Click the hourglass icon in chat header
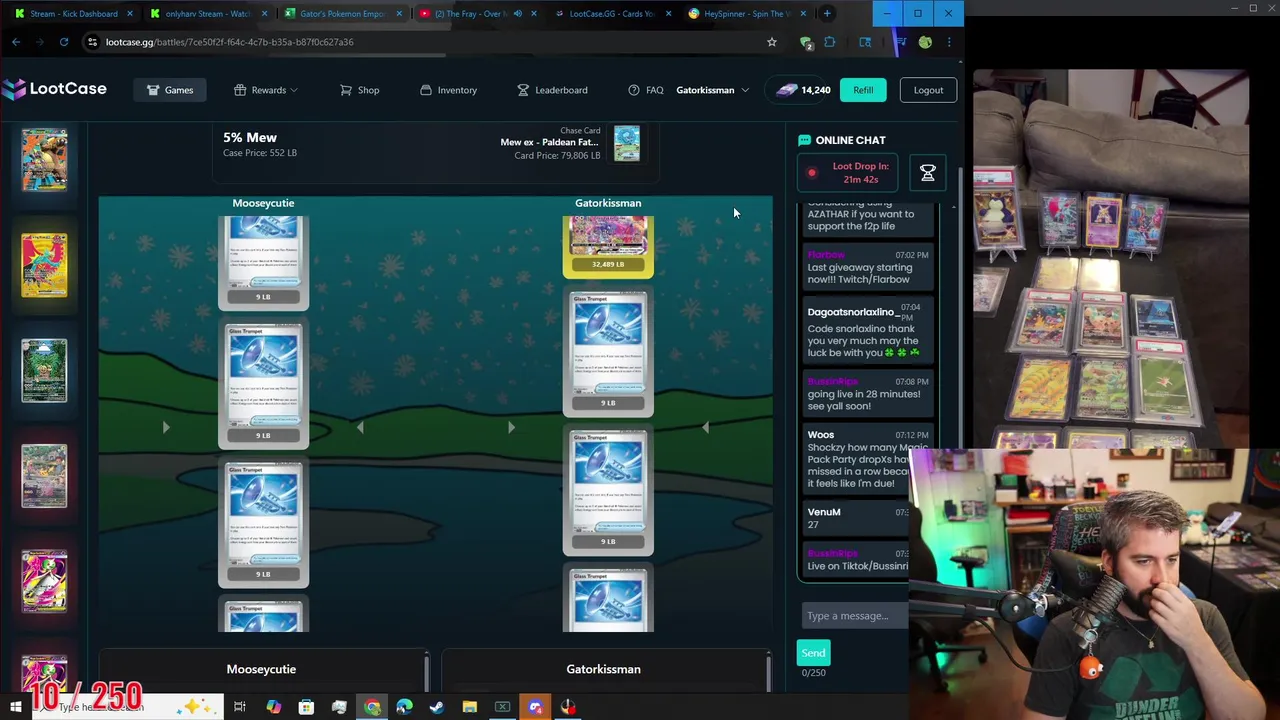1280x720 pixels. pyautogui.click(x=927, y=173)
